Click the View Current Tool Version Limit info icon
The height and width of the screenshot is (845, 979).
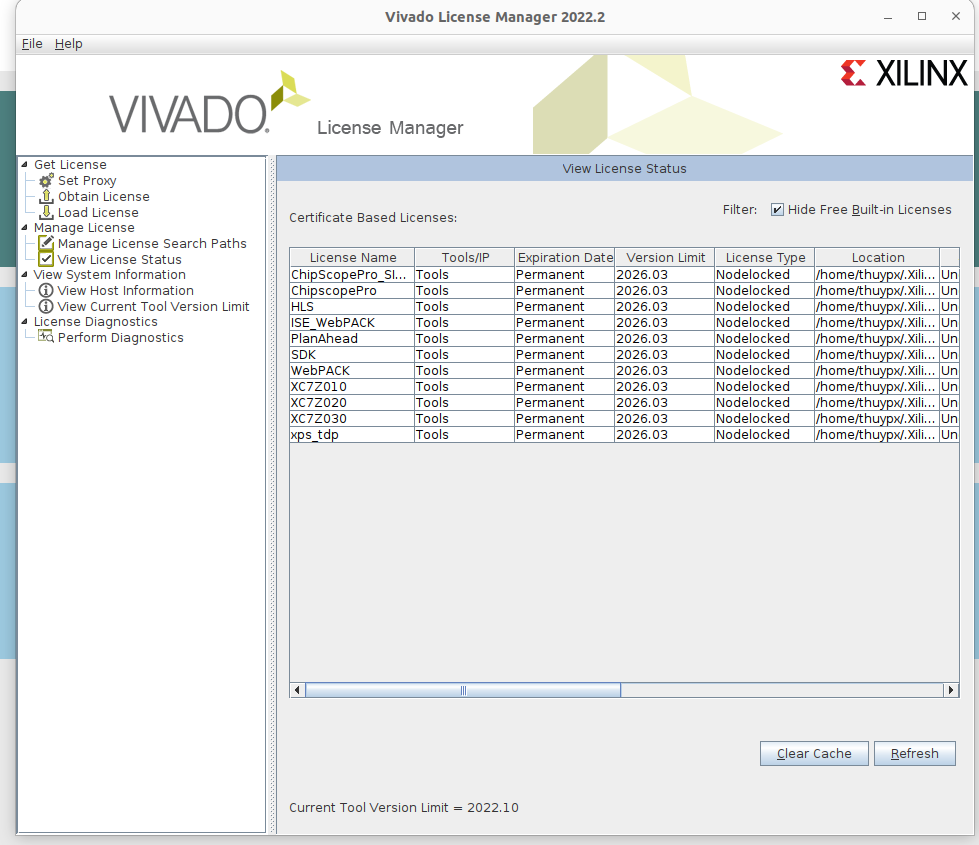[x=46, y=307]
